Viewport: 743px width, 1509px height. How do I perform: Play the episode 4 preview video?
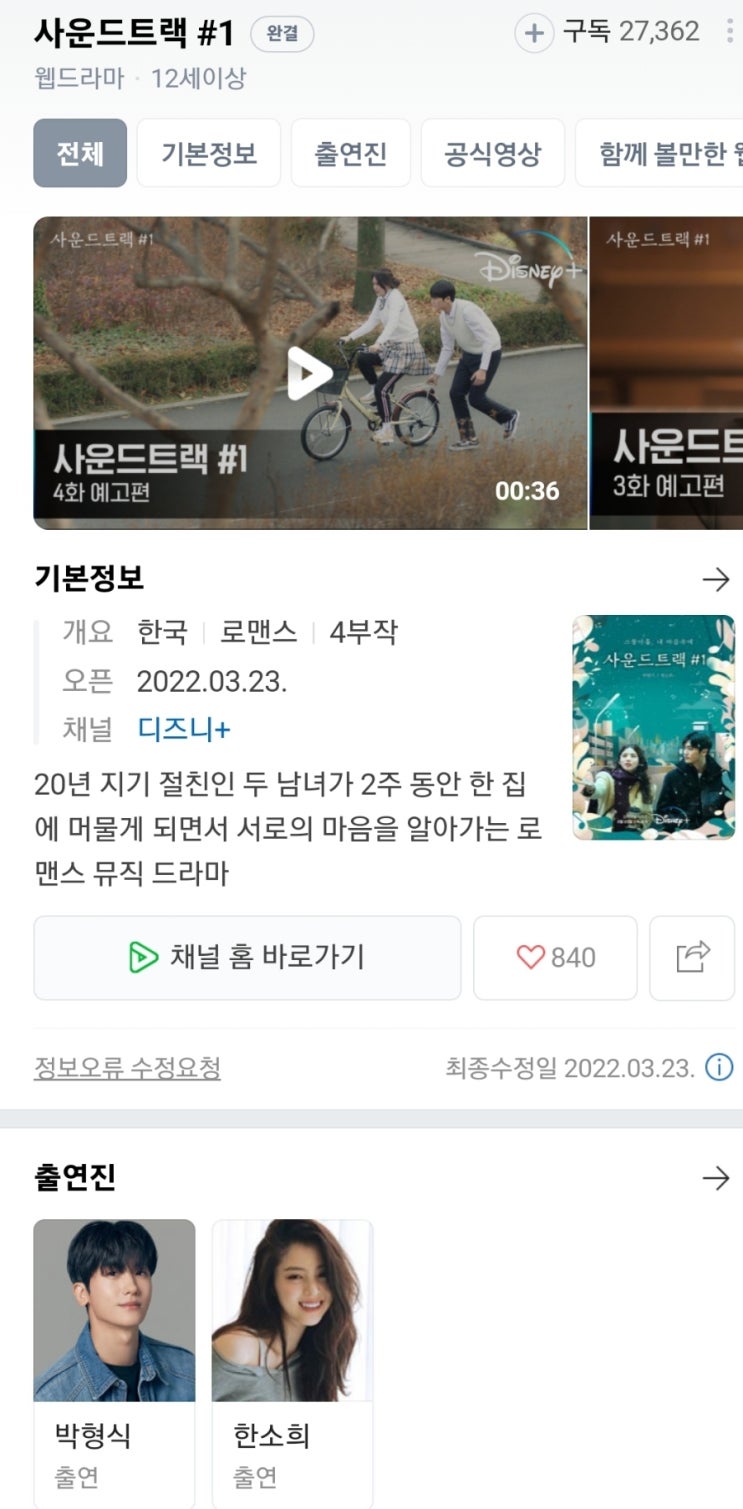tap(310, 373)
